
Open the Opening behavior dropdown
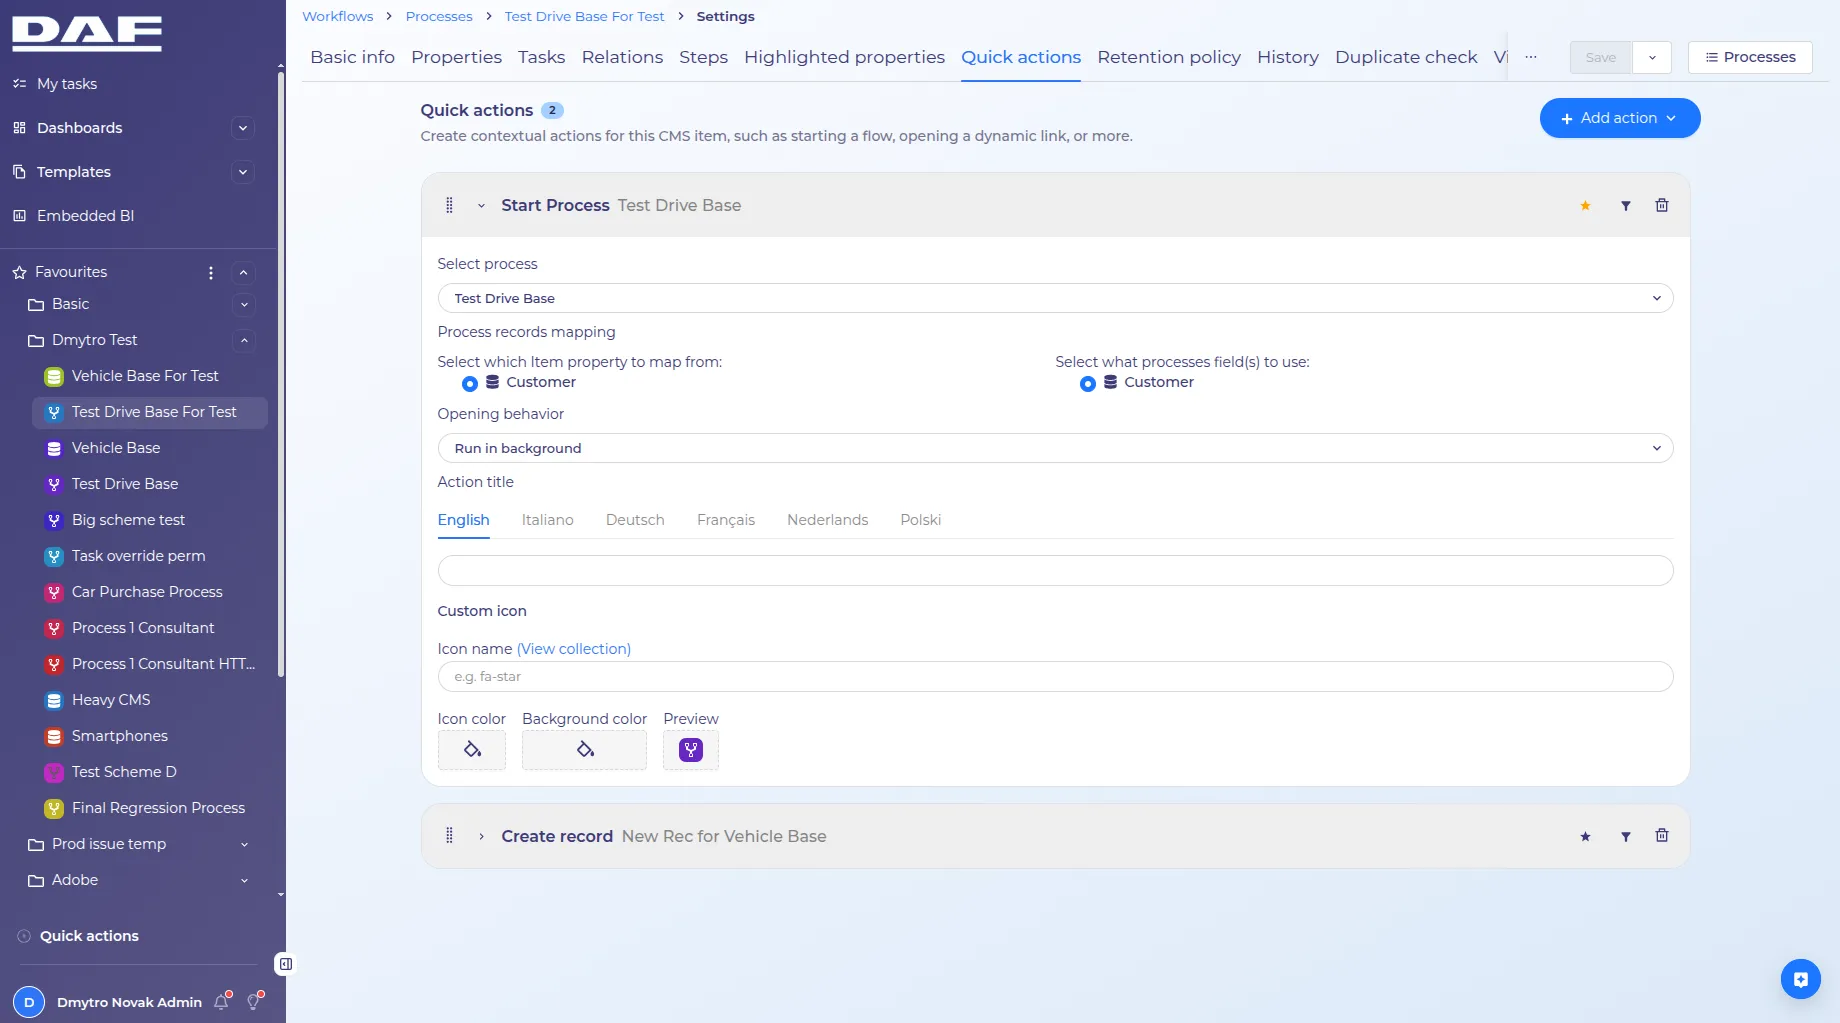tap(1055, 448)
